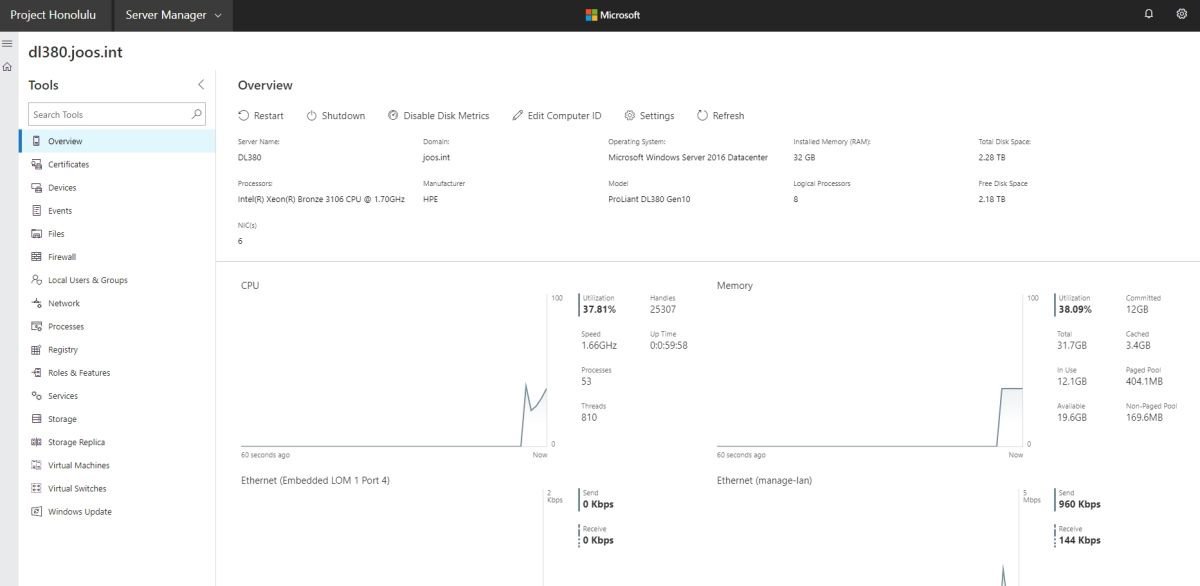
Task: Shut down the server
Action: 336,115
